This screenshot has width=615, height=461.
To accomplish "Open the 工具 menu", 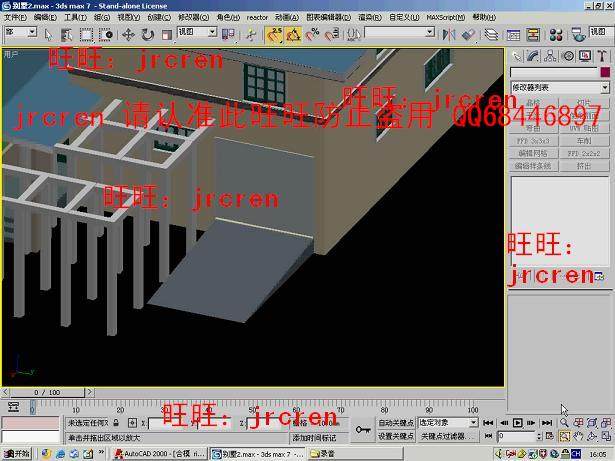I will point(75,18).
